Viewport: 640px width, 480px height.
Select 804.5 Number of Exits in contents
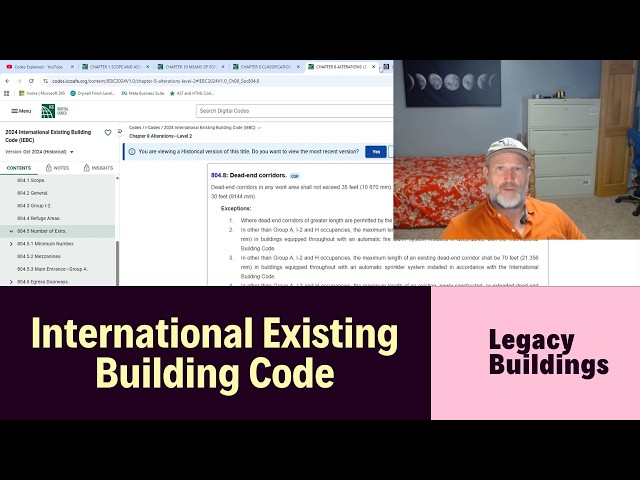pyautogui.click(x=42, y=231)
